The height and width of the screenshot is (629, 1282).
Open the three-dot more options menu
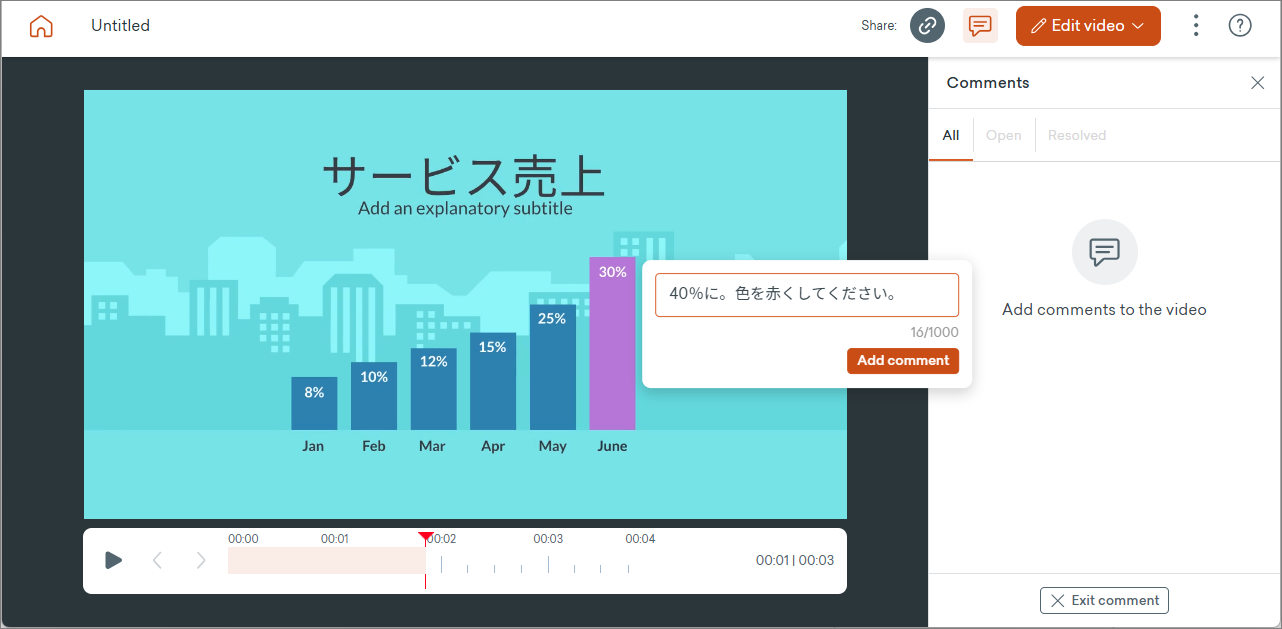[1196, 26]
